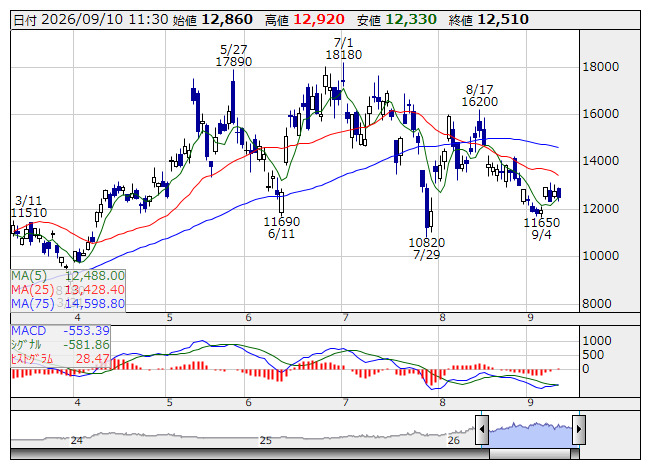Click the シグナル -581.86 legend entry
Screen dimensions: 653x470
[x=60, y=345]
